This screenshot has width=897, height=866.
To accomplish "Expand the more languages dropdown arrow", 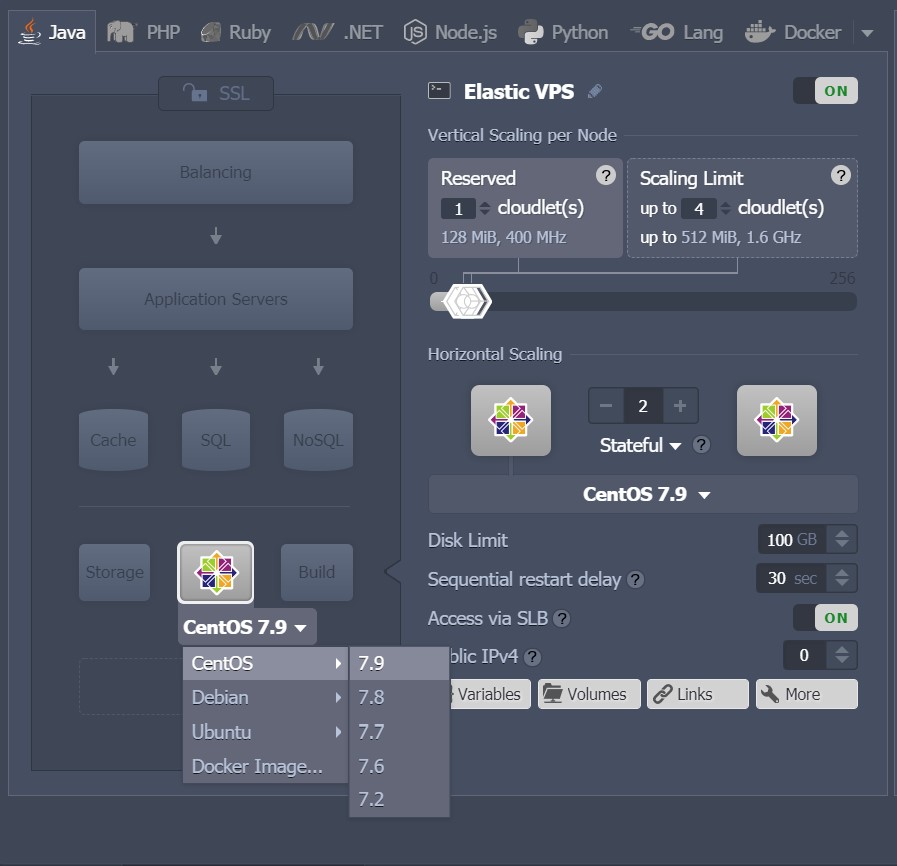I will point(867,33).
